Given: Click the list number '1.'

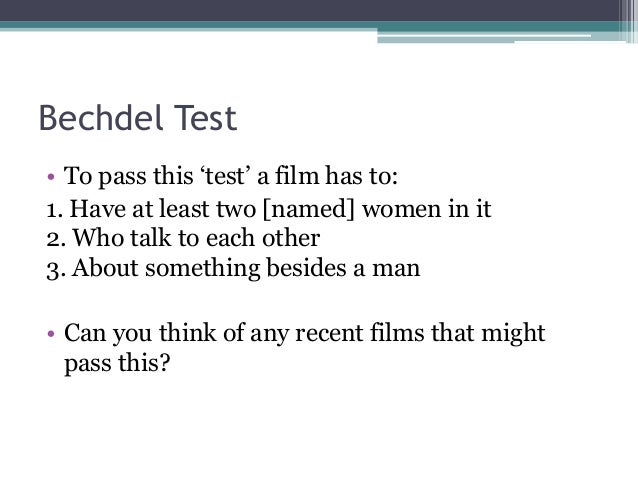Looking at the screenshot, I should click(54, 210).
